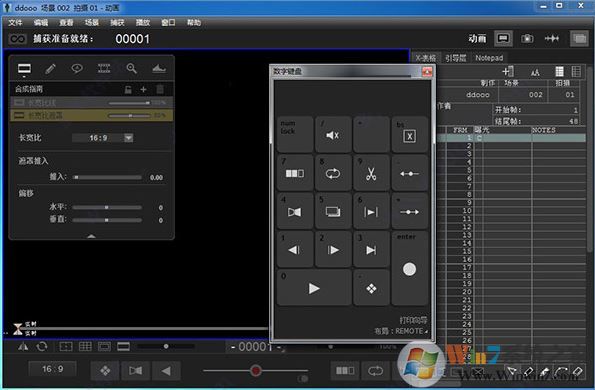
Task: Switch to the animation workspace monitor icon
Action: [x=503, y=39]
